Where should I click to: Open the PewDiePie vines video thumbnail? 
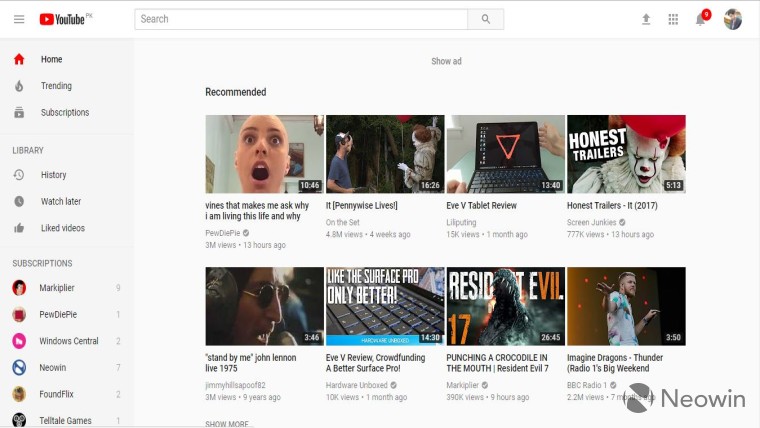pos(264,154)
